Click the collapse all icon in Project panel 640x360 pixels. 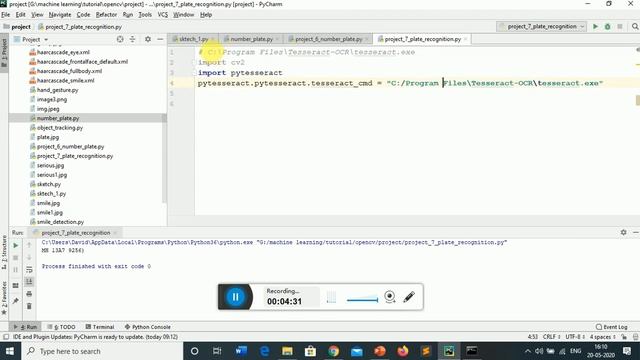[x=132, y=39]
